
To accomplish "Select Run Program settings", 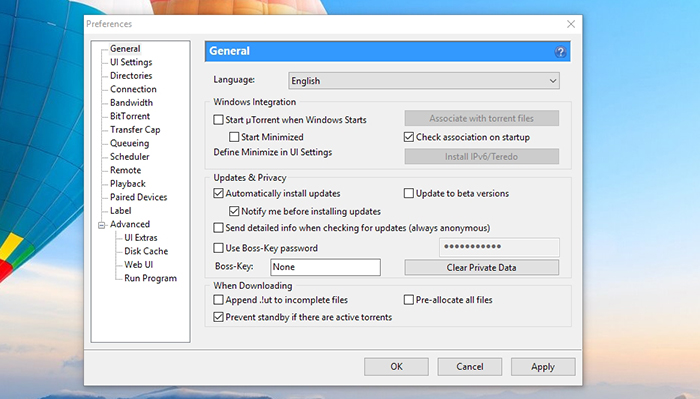I will pyautogui.click(x=150, y=278).
